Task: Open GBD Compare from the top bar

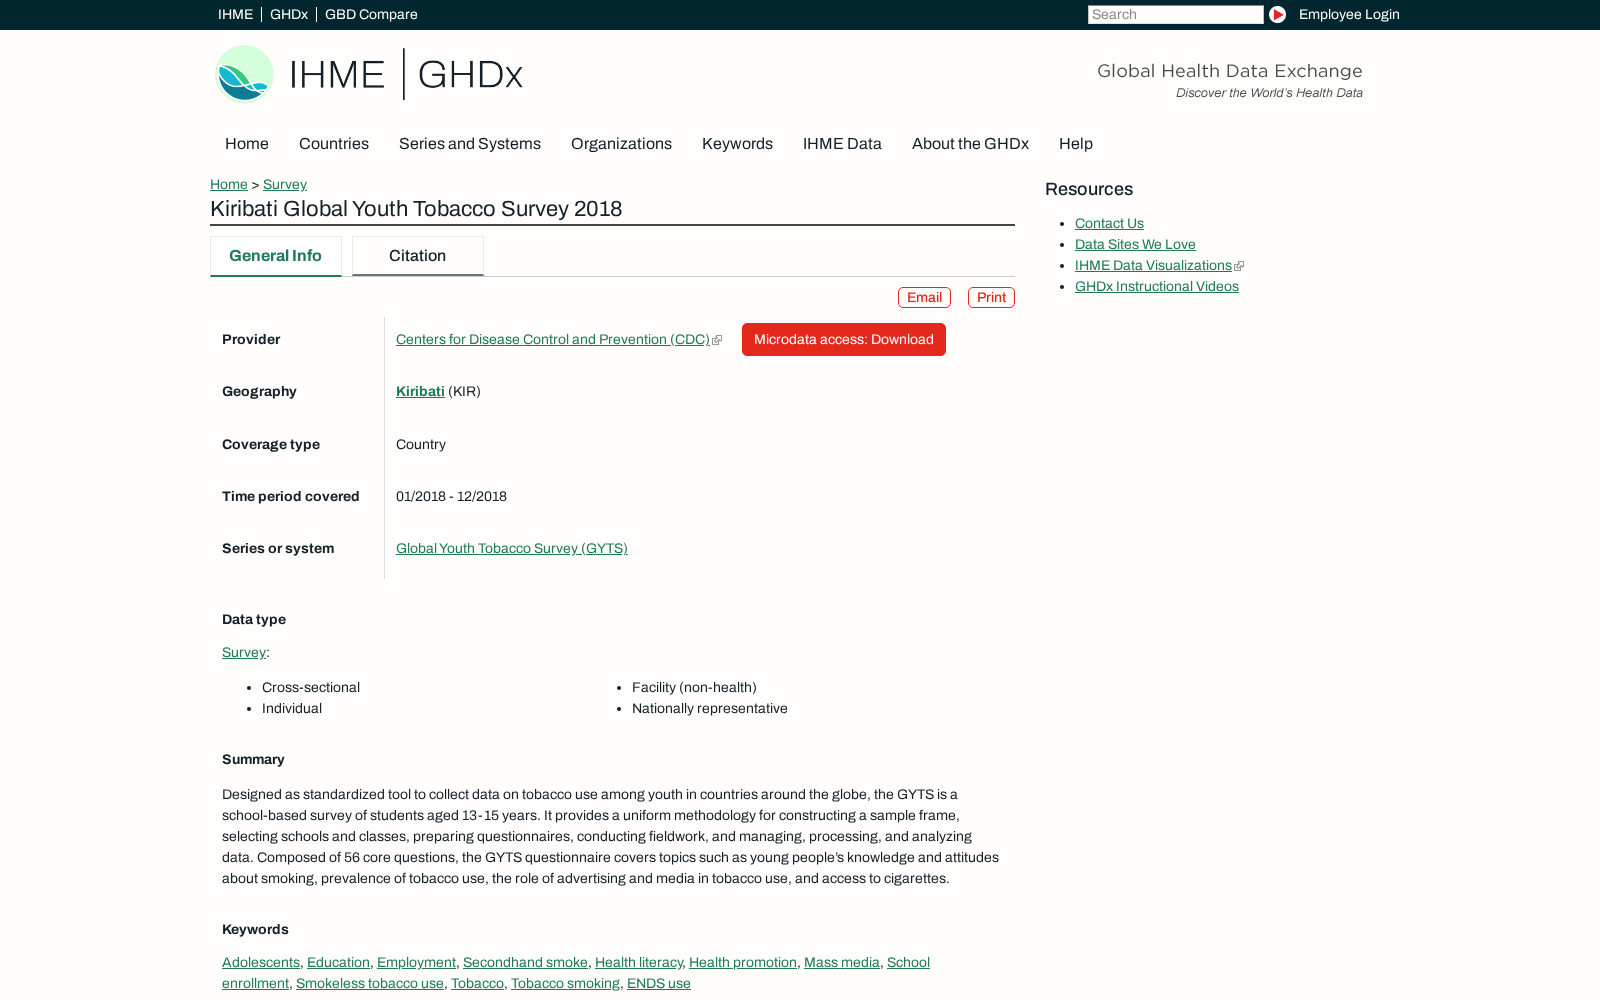Action: [371, 14]
